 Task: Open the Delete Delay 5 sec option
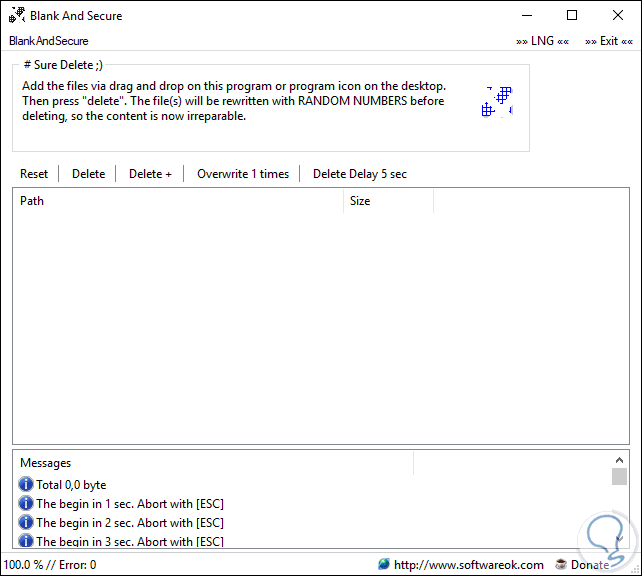[x=360, y=174]
